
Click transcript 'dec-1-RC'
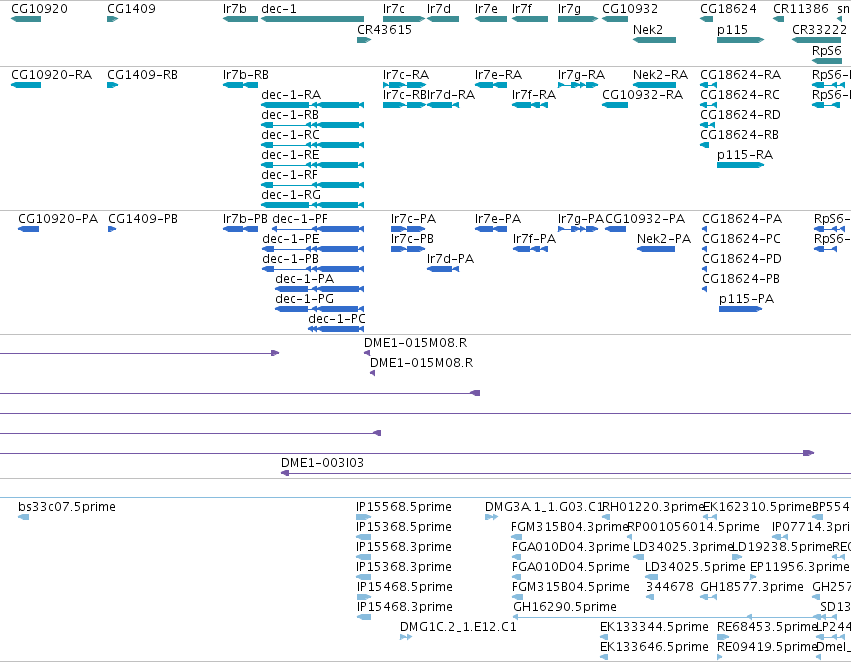click(290, 135)
